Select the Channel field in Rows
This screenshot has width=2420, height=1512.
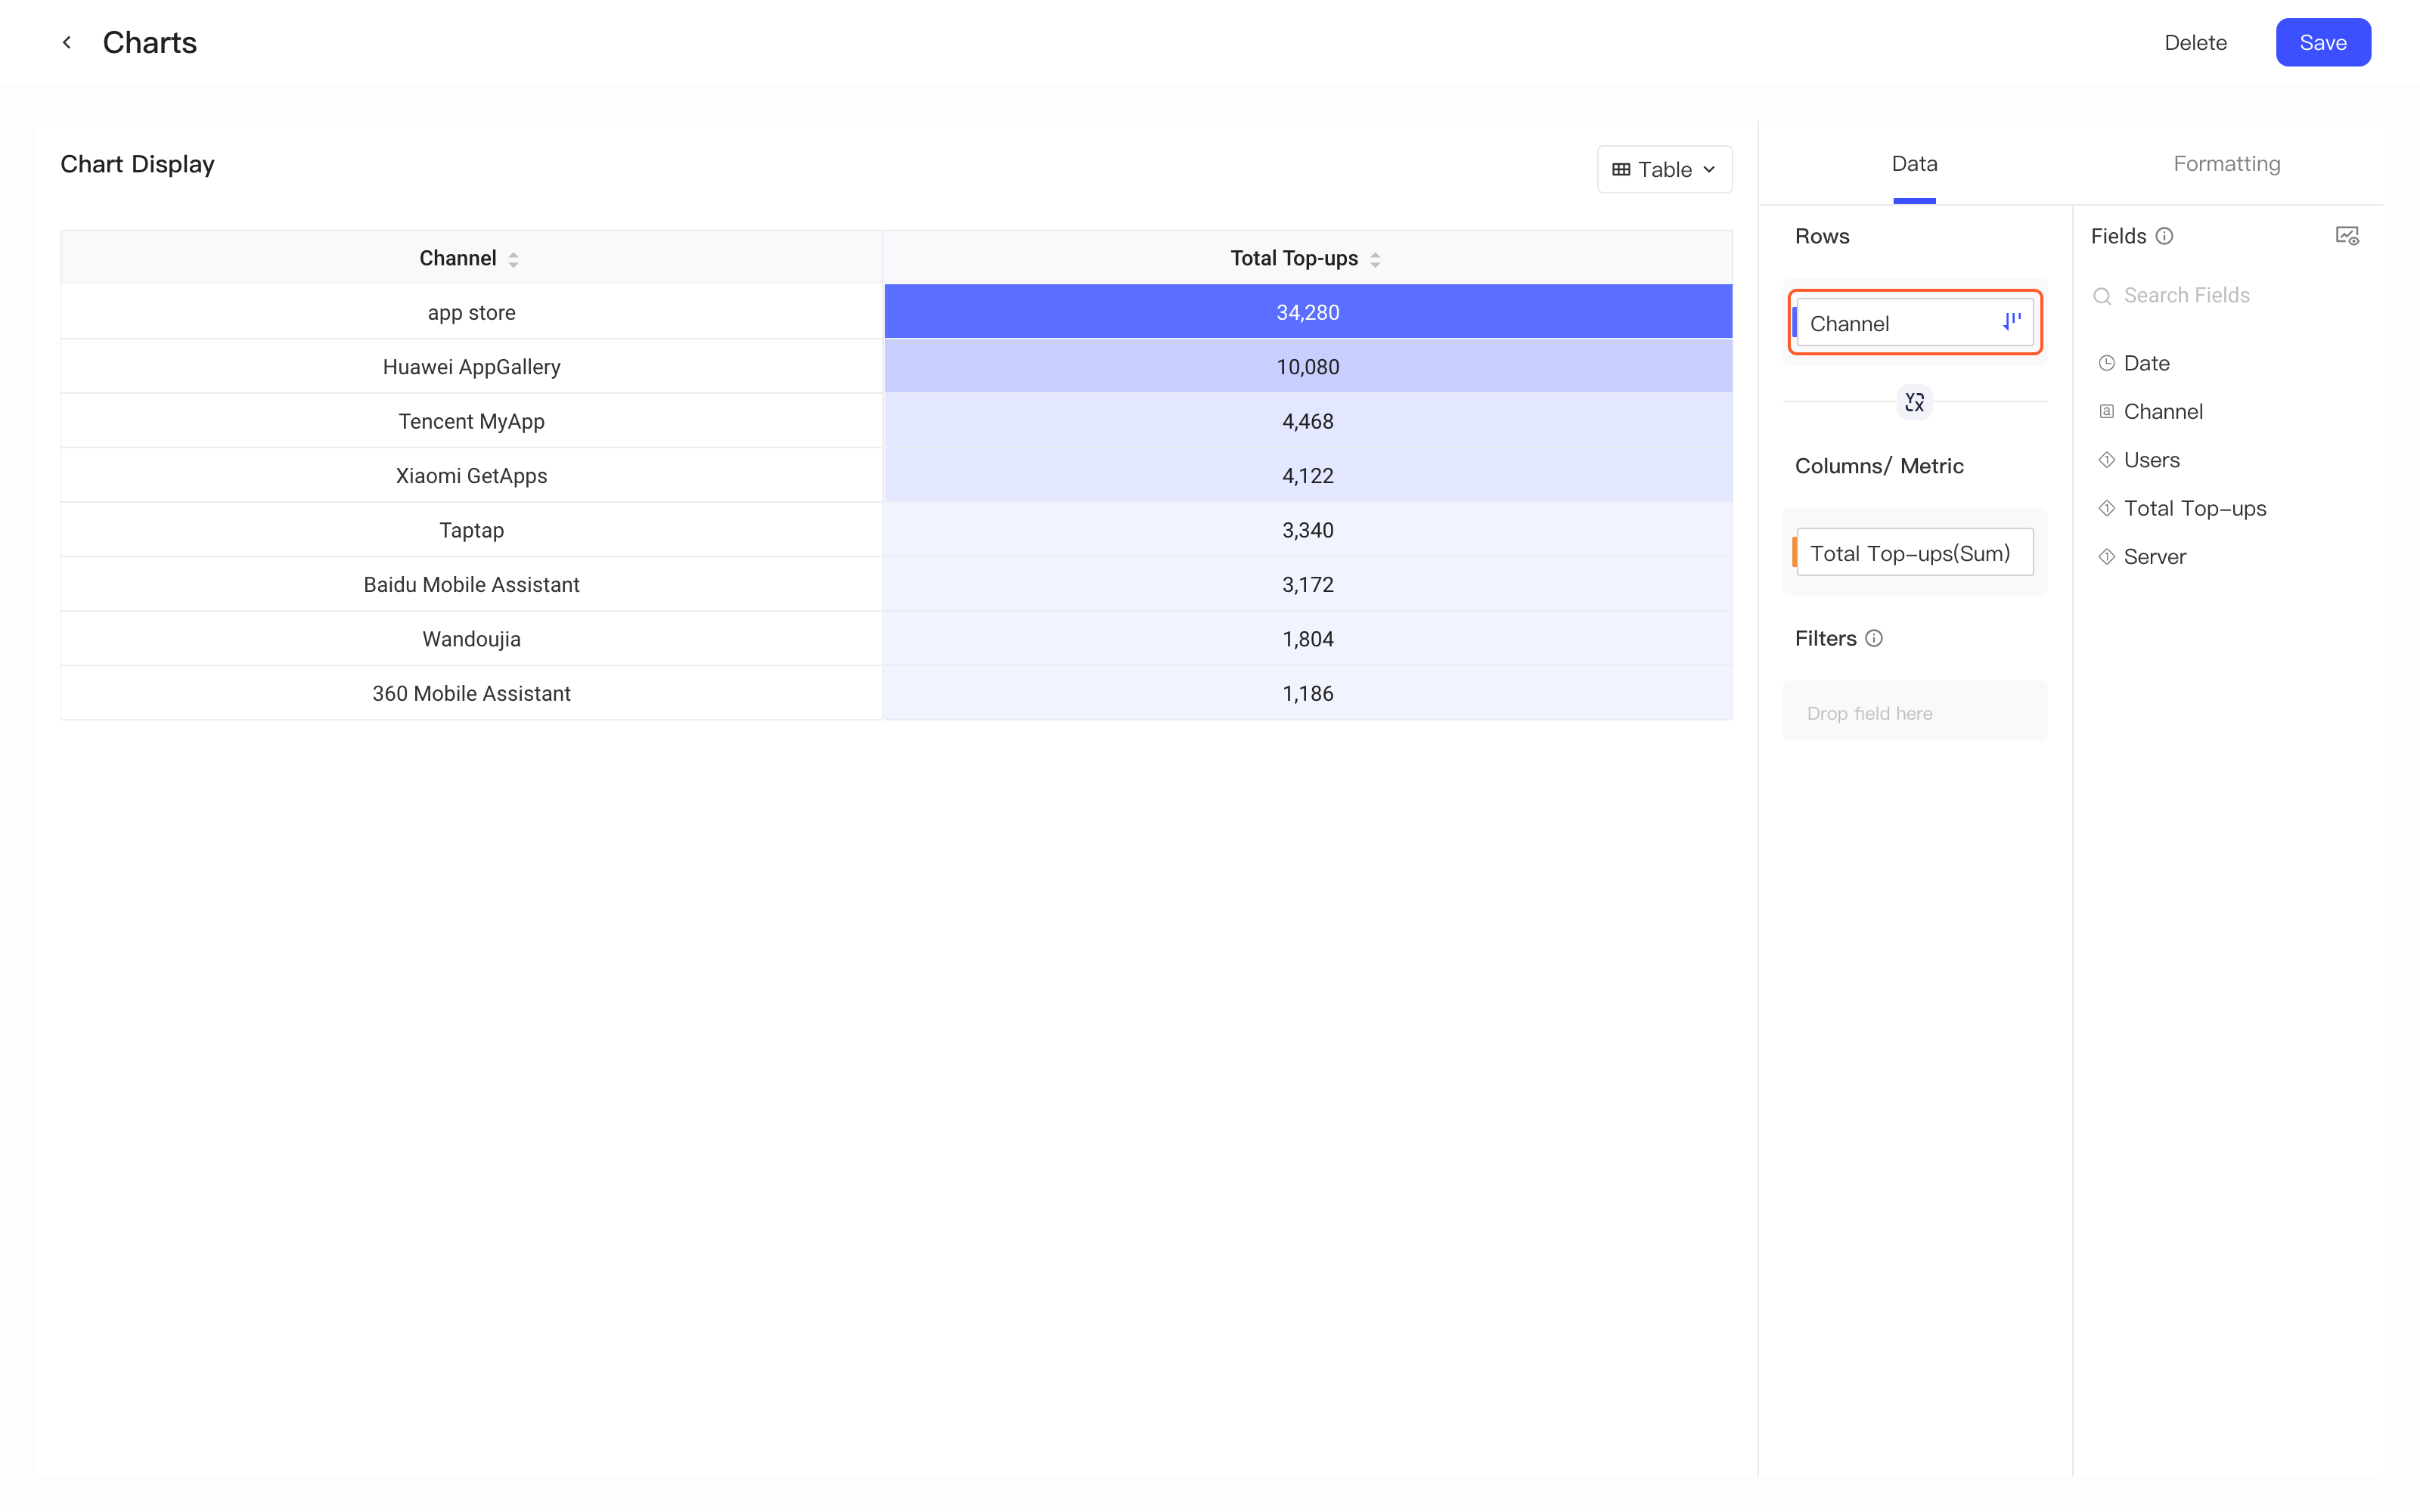pyautogui.click(x=1914, y=322)
